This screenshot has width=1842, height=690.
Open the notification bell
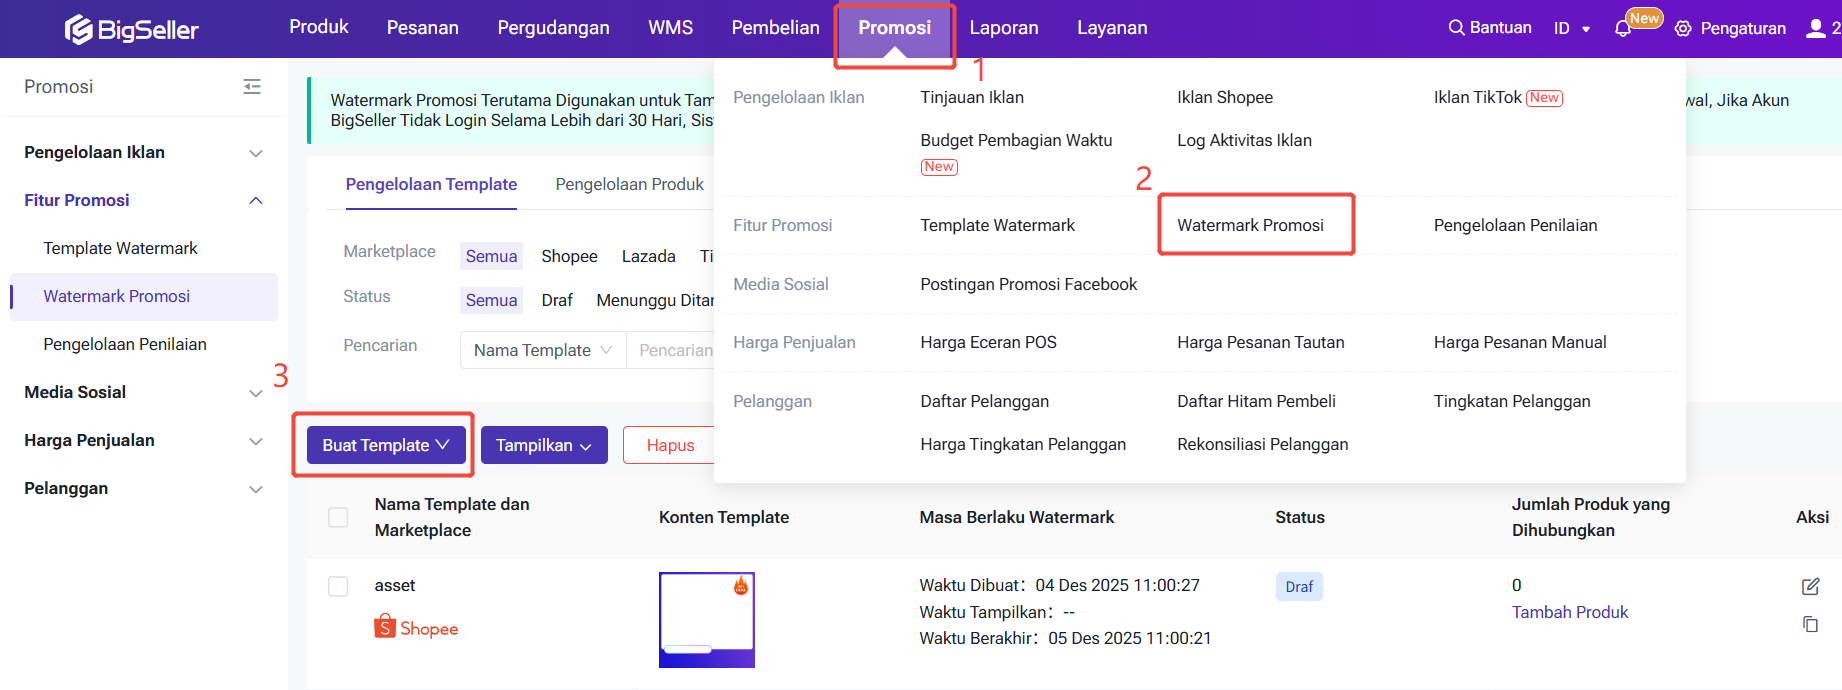1622,29
